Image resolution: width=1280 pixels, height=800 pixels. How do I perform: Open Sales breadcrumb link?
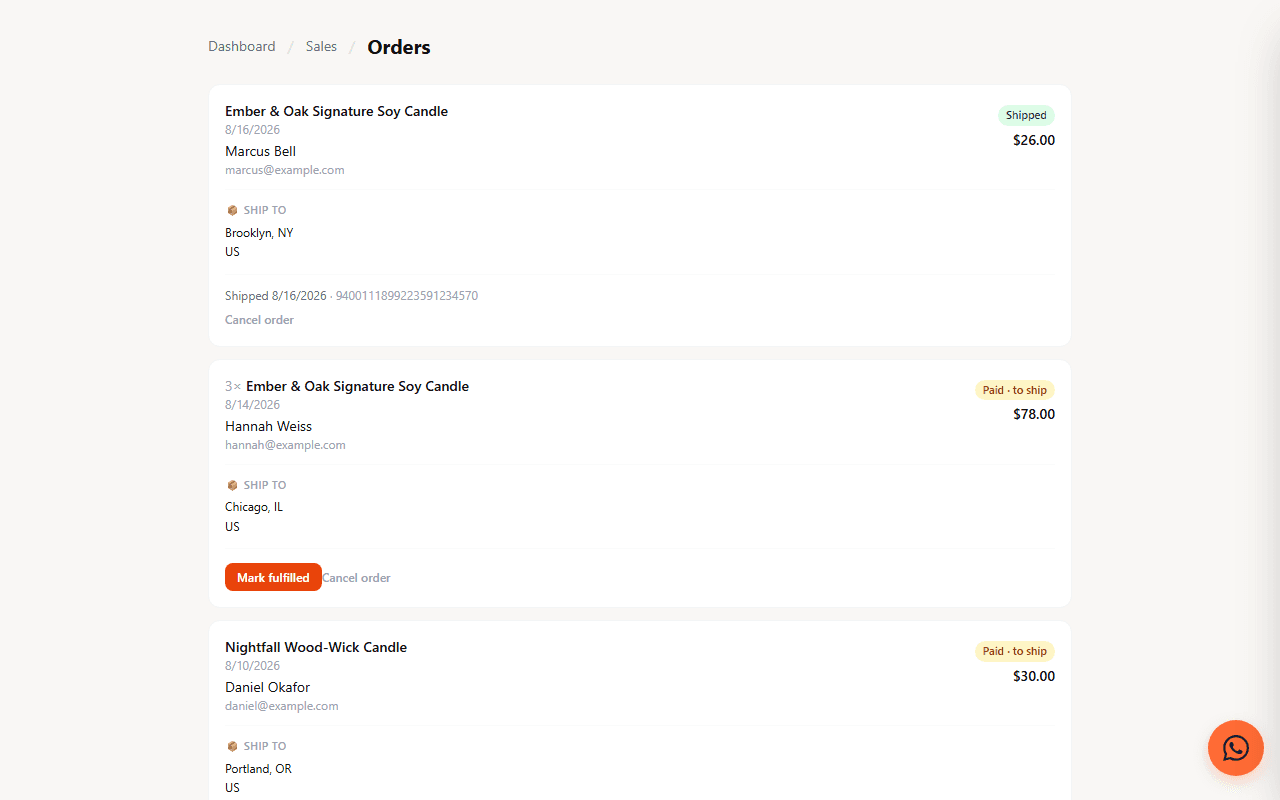pos(321,46)
